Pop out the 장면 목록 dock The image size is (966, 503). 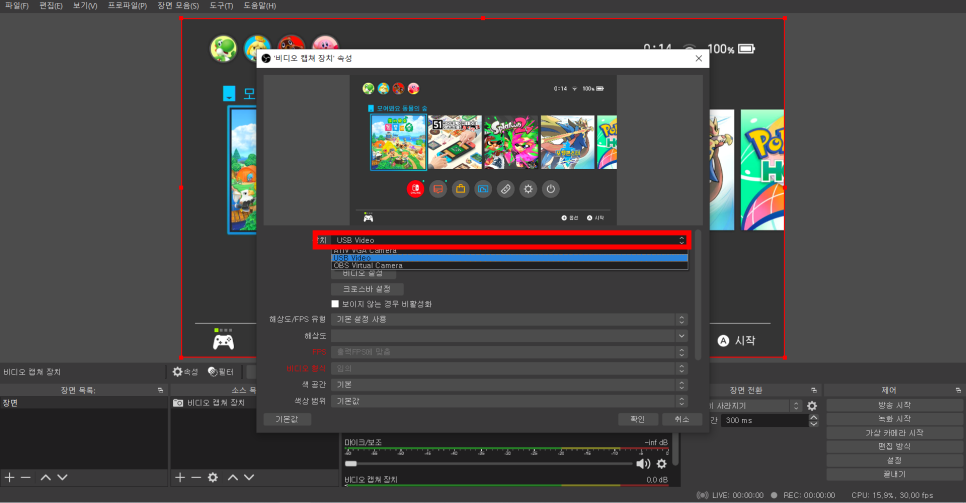coord(161,390)
